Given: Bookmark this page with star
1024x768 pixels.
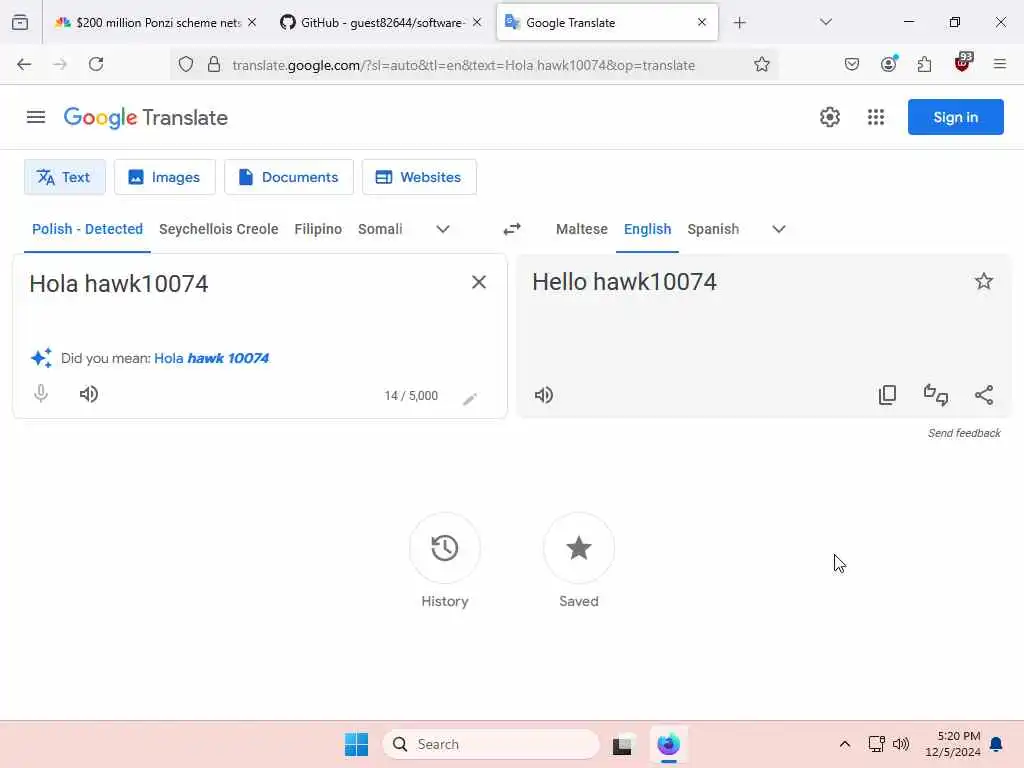Looking at the screenshot, I should 761,64.
